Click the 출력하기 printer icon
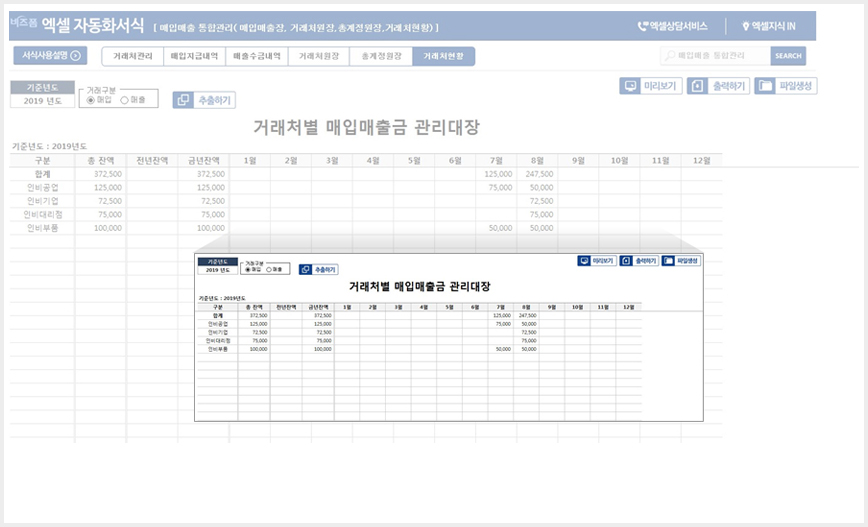868x527 pixels. [x=698, y=86]
